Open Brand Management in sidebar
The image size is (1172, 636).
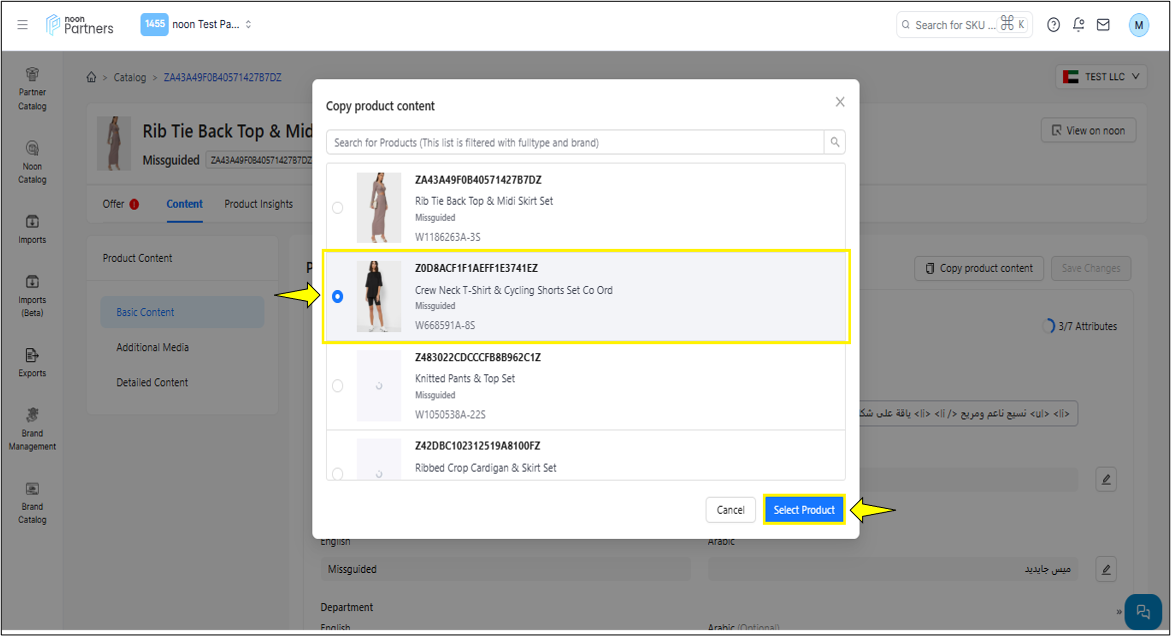point(32,427)
